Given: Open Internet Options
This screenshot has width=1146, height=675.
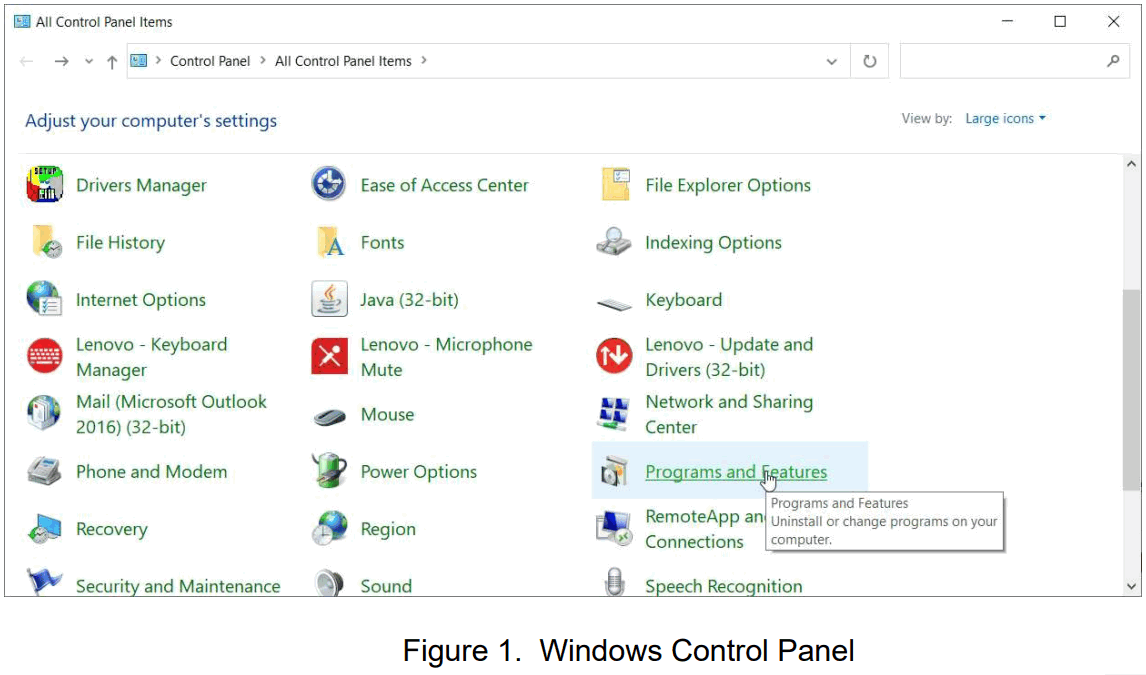Looking at the screenshot, I should pyautogui.click(x=140, y=299).
